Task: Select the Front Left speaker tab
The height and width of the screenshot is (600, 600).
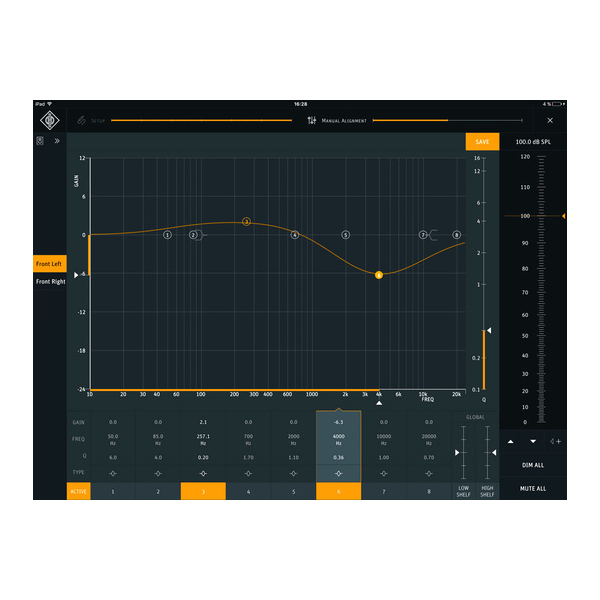Action: [x=50, y=264]
